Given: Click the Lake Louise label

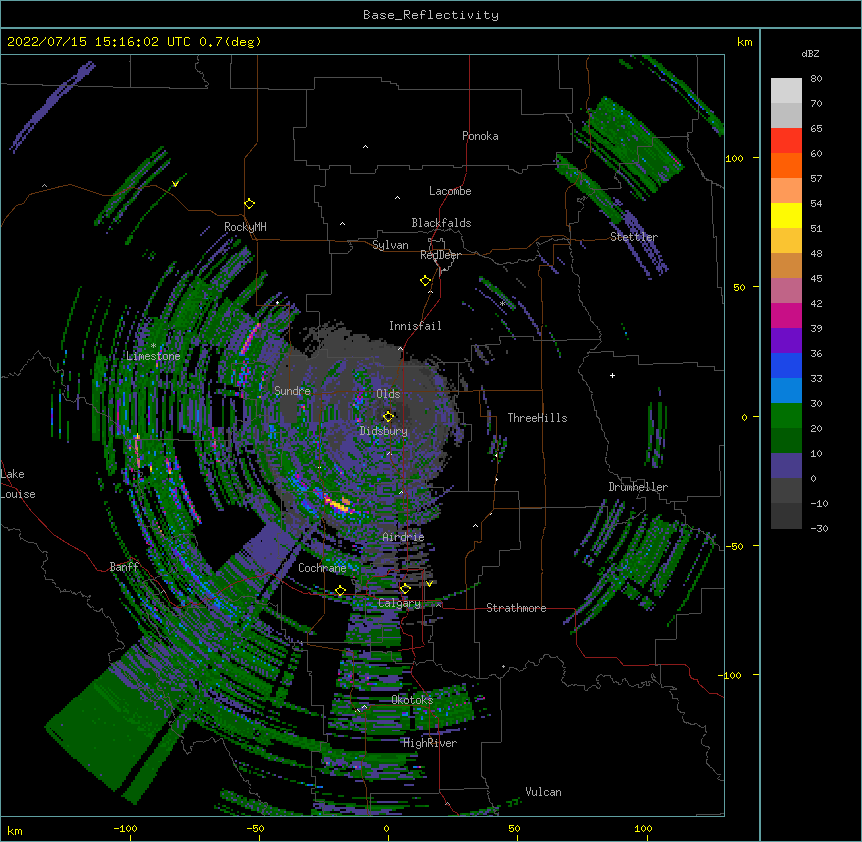Looking at the screenshot, I should coord(18,484).
